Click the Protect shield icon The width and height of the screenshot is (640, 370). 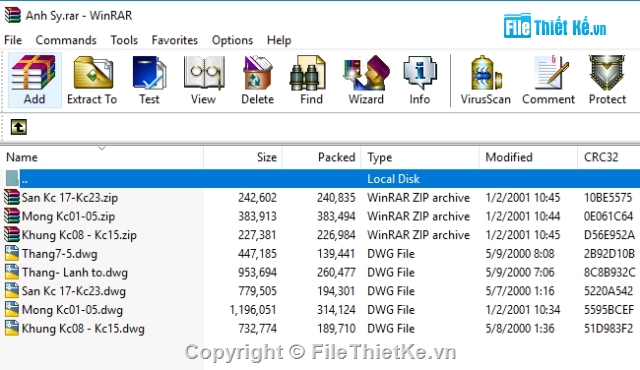click(607, 80)
